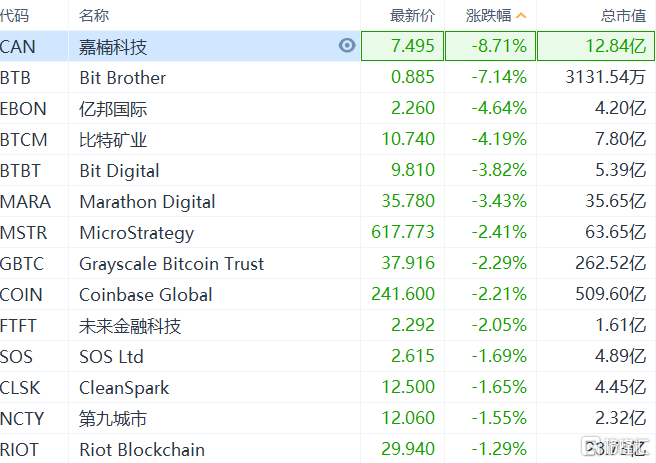Click the 名称 column header
The image size is (656, 463).
pyautogui.click(x=94, y=16)
